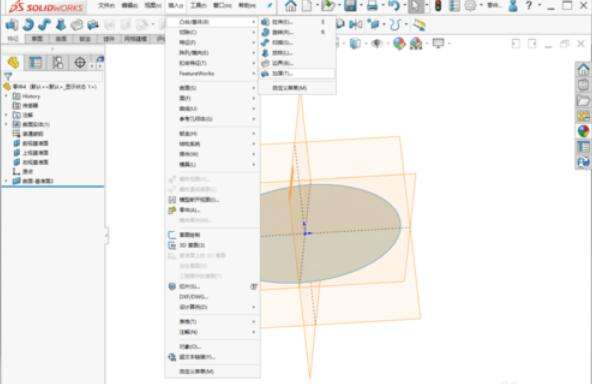Switch to the Sketch tab in CommandManager

[x=37, y=39]
